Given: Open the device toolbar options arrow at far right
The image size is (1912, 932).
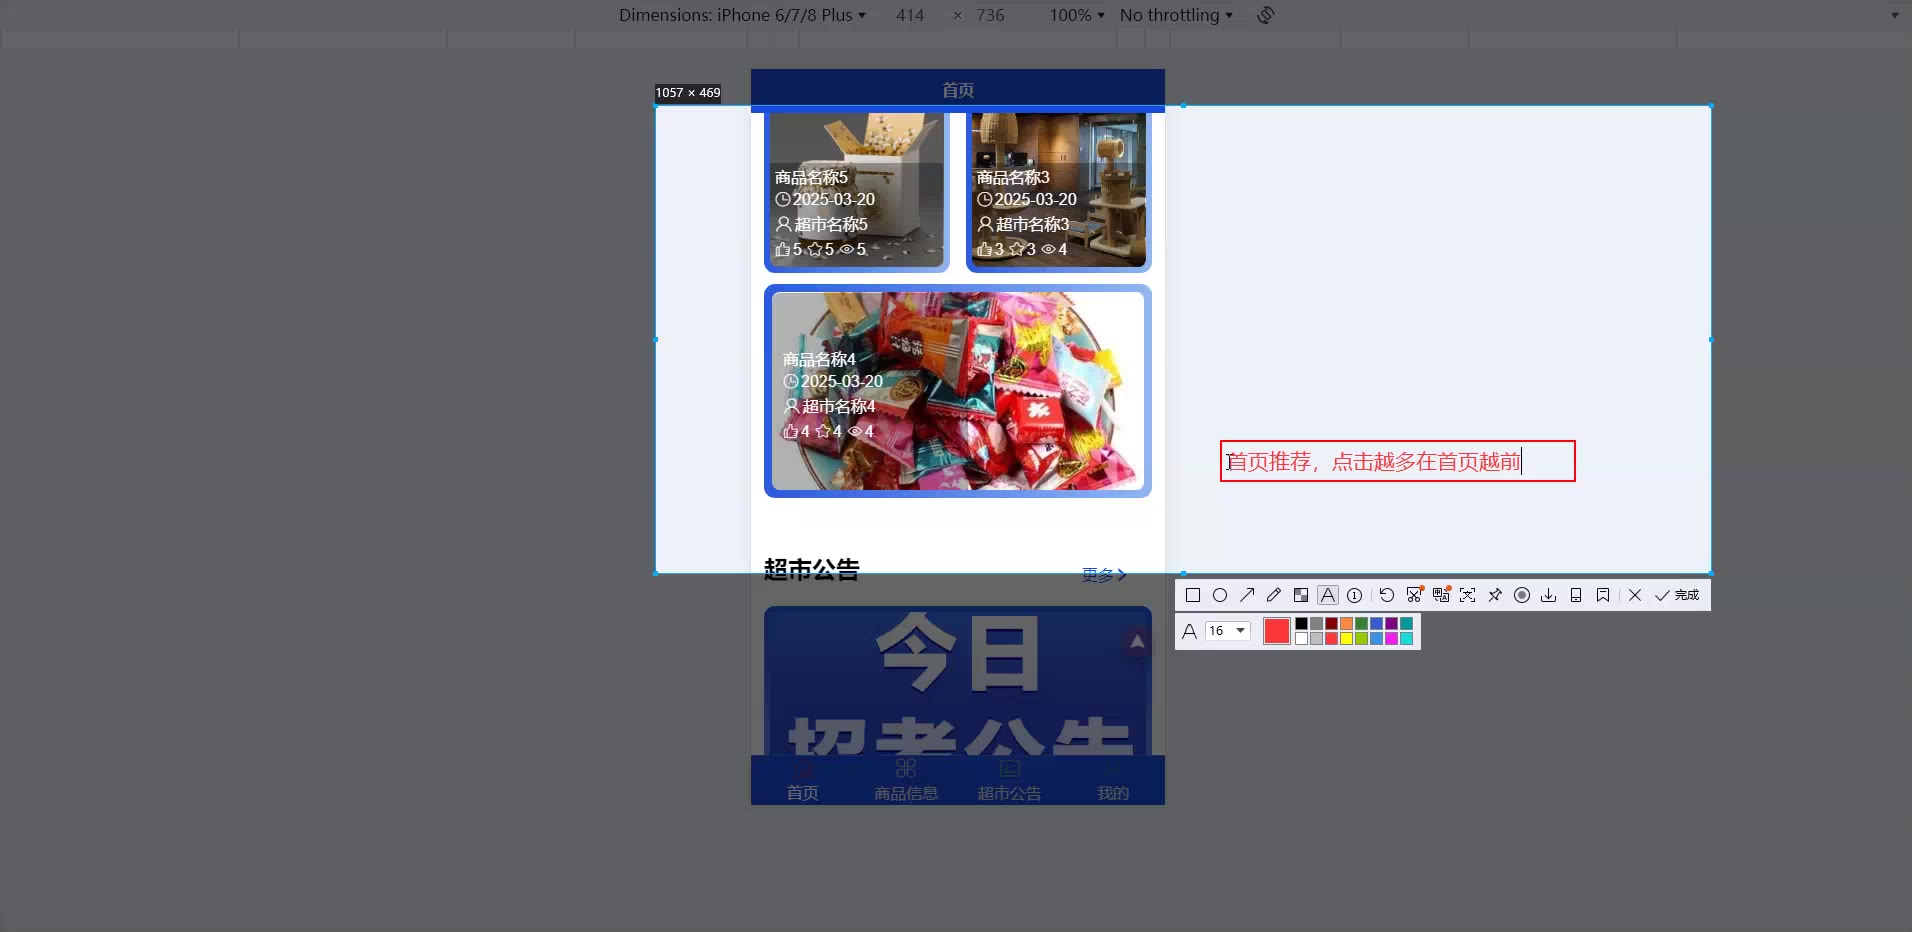Looking at the screenshot, I should [x=1894, y=15].
